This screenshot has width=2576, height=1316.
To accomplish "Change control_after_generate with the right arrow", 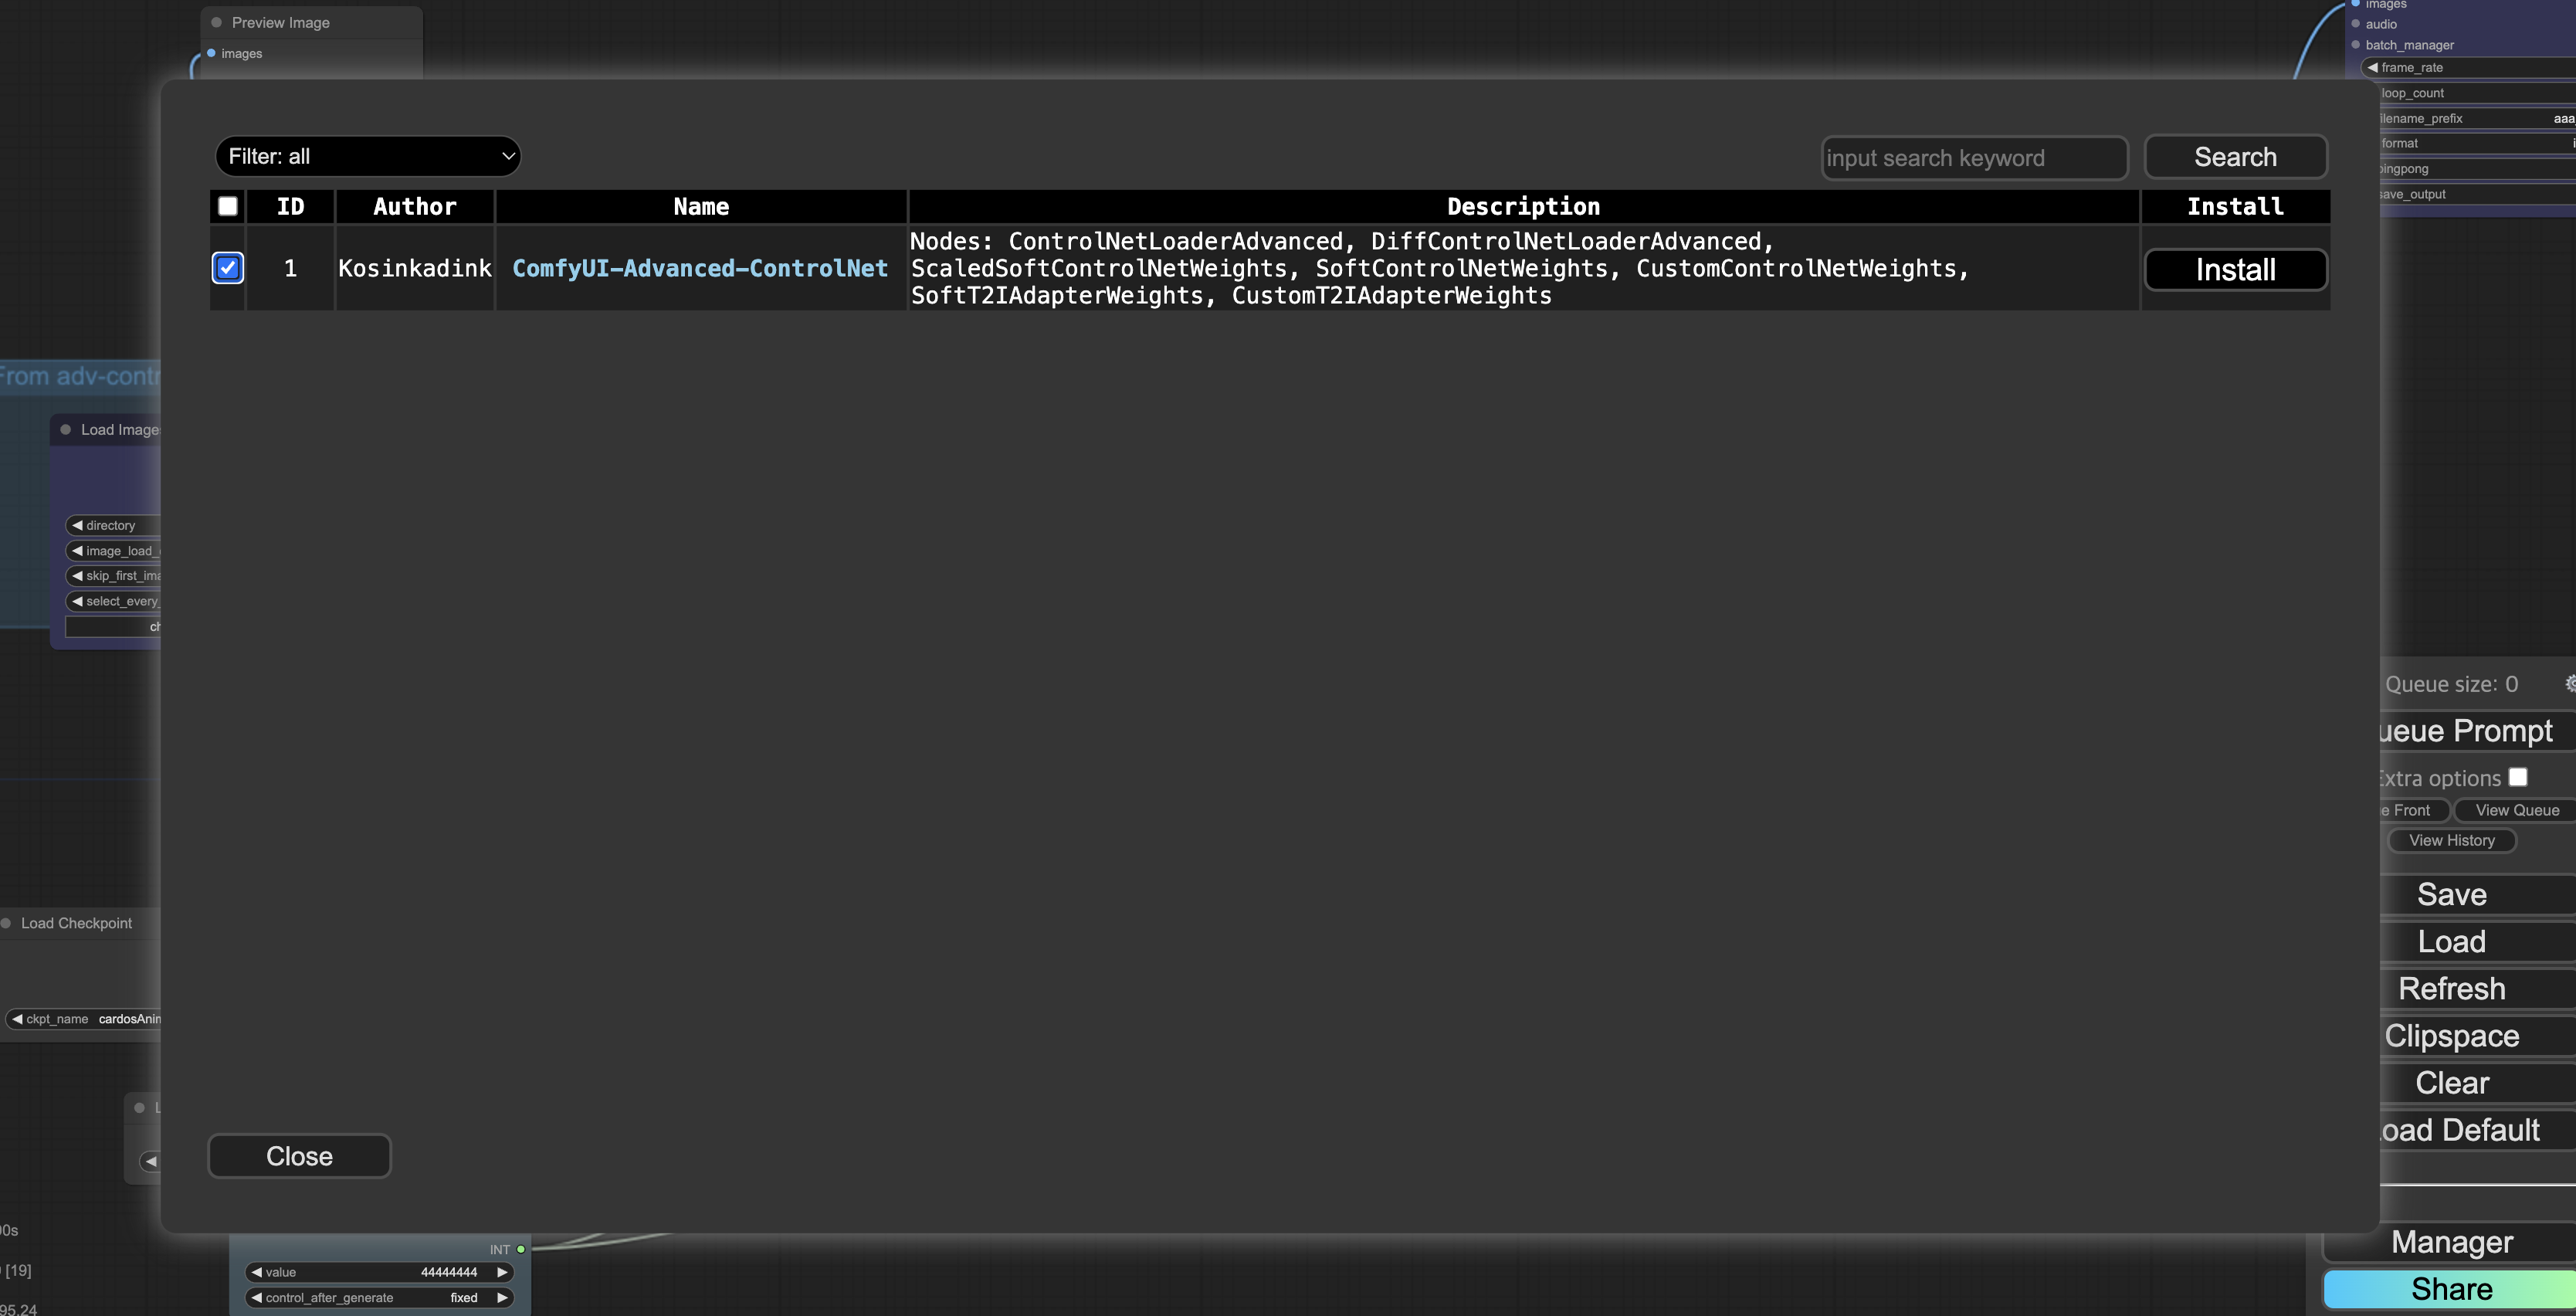I will tap(502, 1298).
